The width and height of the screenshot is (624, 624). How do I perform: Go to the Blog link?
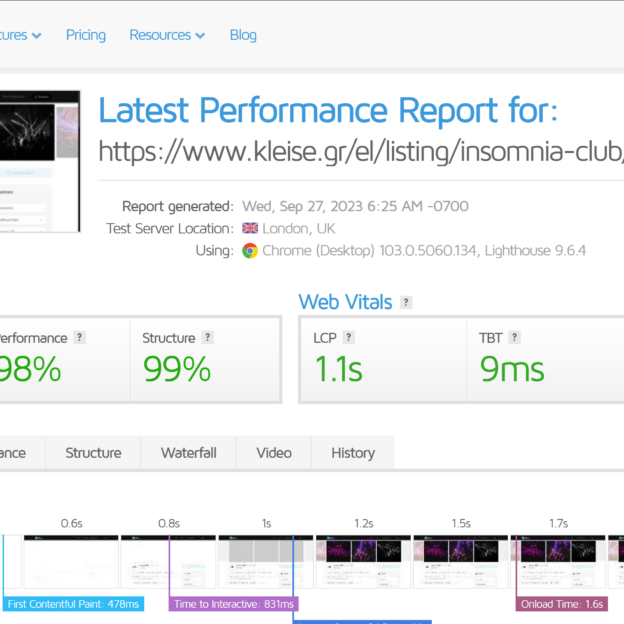click(243, 35)
